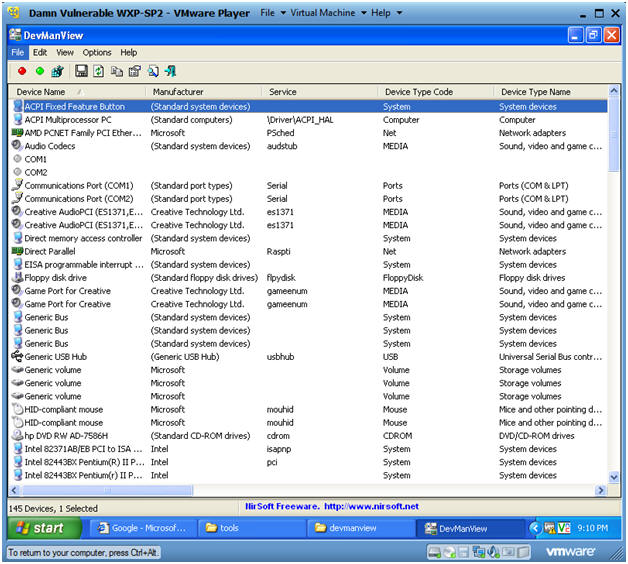
Task: Switch to the tools folder taskbar button
Action: (252, 528)
